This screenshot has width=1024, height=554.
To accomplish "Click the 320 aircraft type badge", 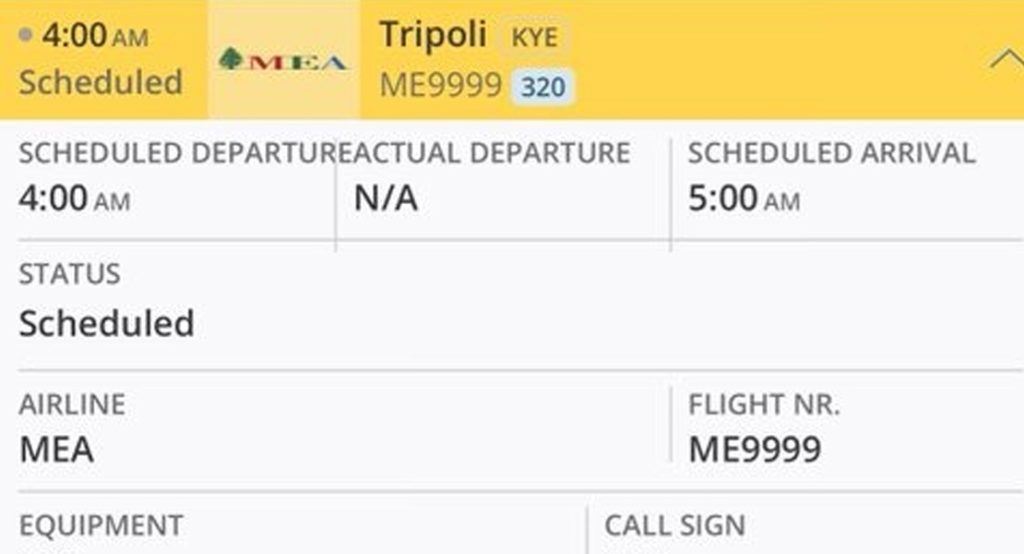I will (x=543, y=87).
